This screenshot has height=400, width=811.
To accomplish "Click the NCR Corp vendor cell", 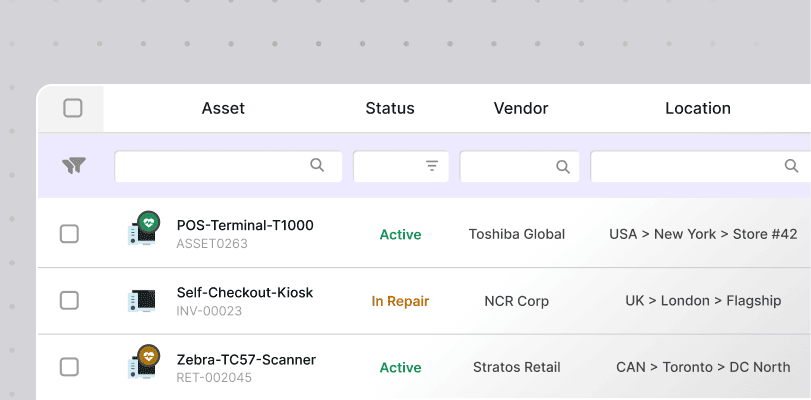I will point(517,301).
